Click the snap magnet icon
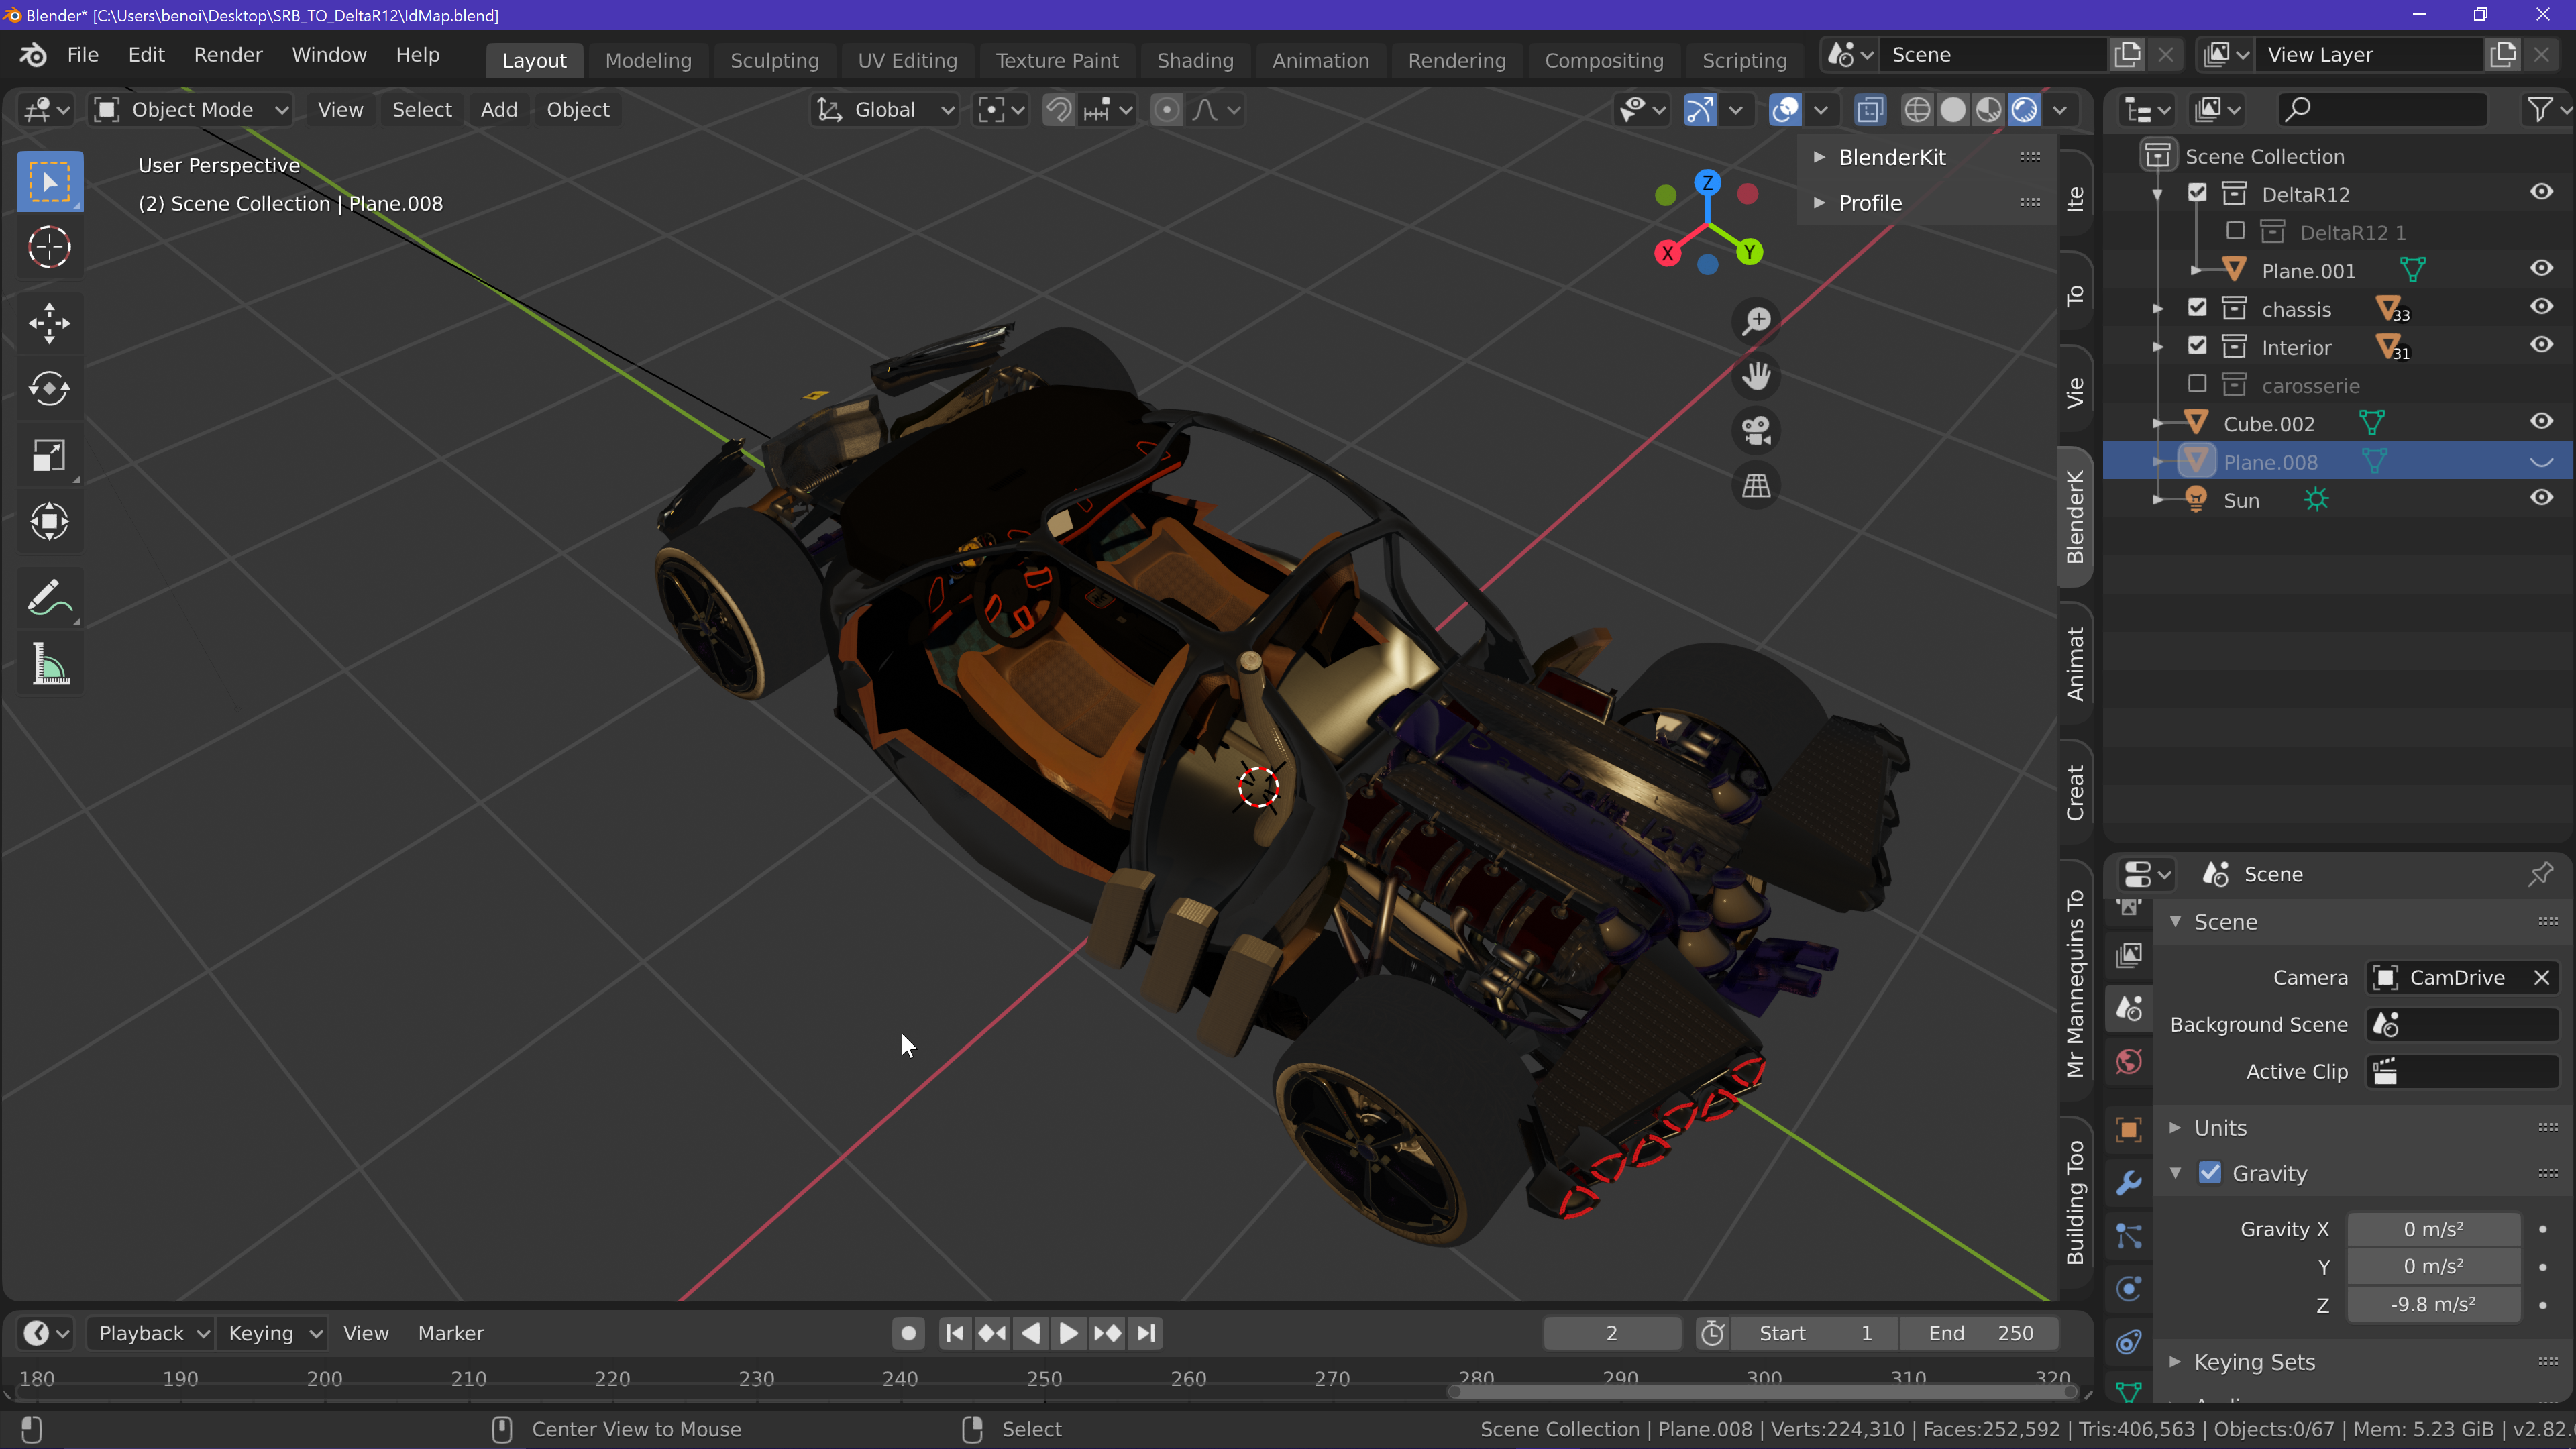This screenshot has height=1449, width=2576. coord(1058,110)
